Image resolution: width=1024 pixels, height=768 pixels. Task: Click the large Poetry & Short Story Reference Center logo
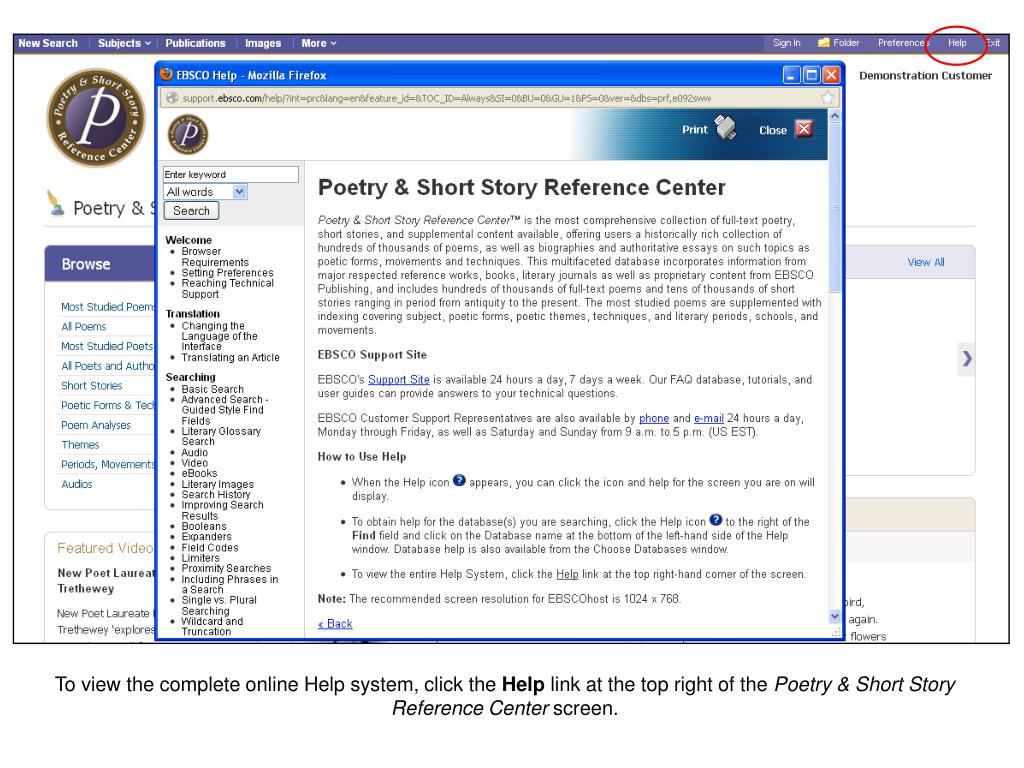click(95, 118)
